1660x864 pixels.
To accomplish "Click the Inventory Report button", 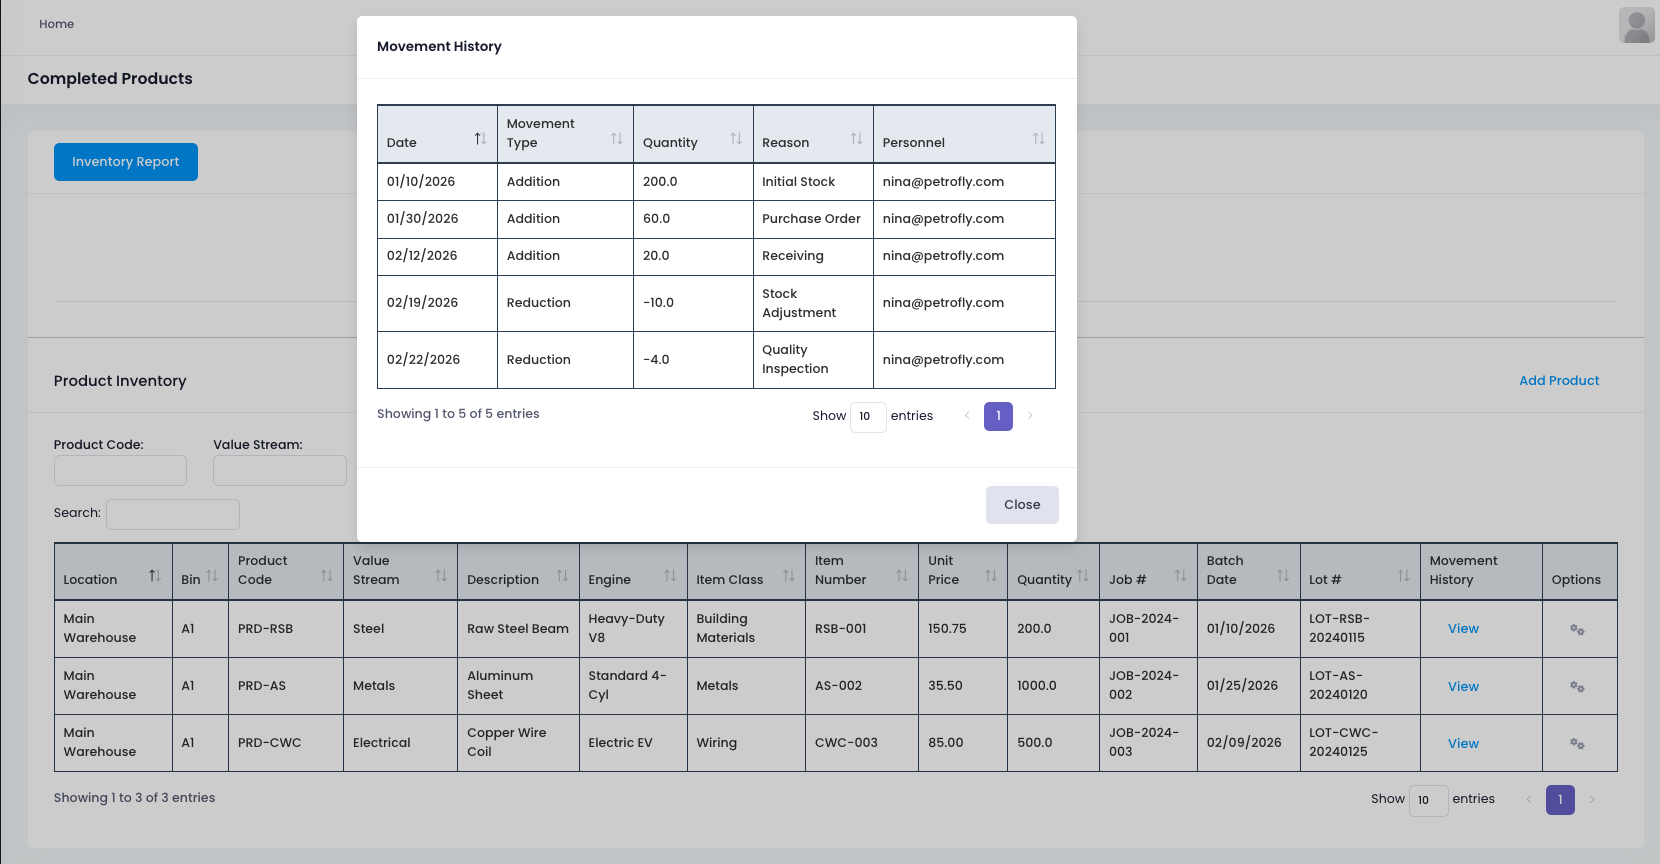I will tap(126, 162).
